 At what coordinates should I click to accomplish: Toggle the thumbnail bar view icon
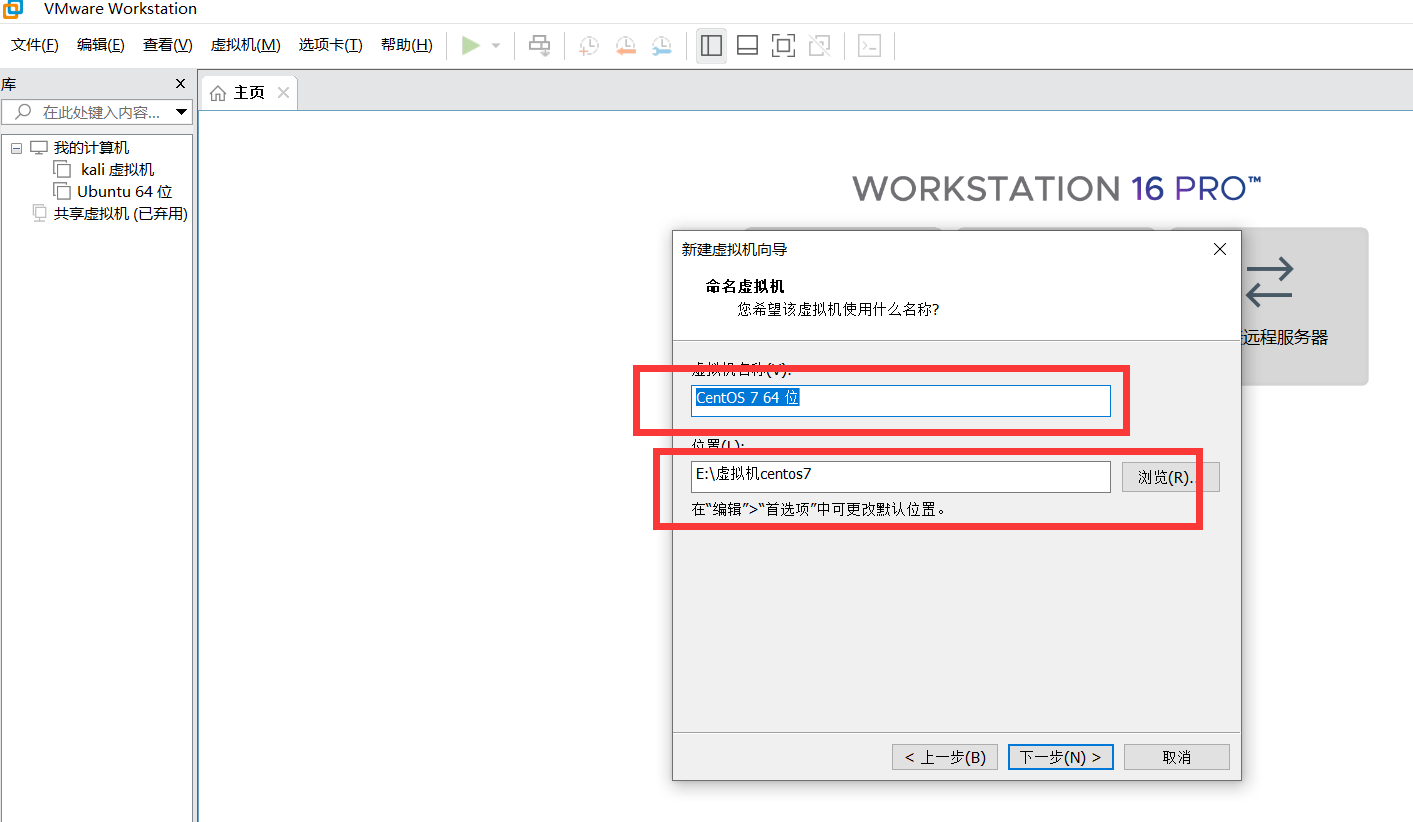coord(747,45)
